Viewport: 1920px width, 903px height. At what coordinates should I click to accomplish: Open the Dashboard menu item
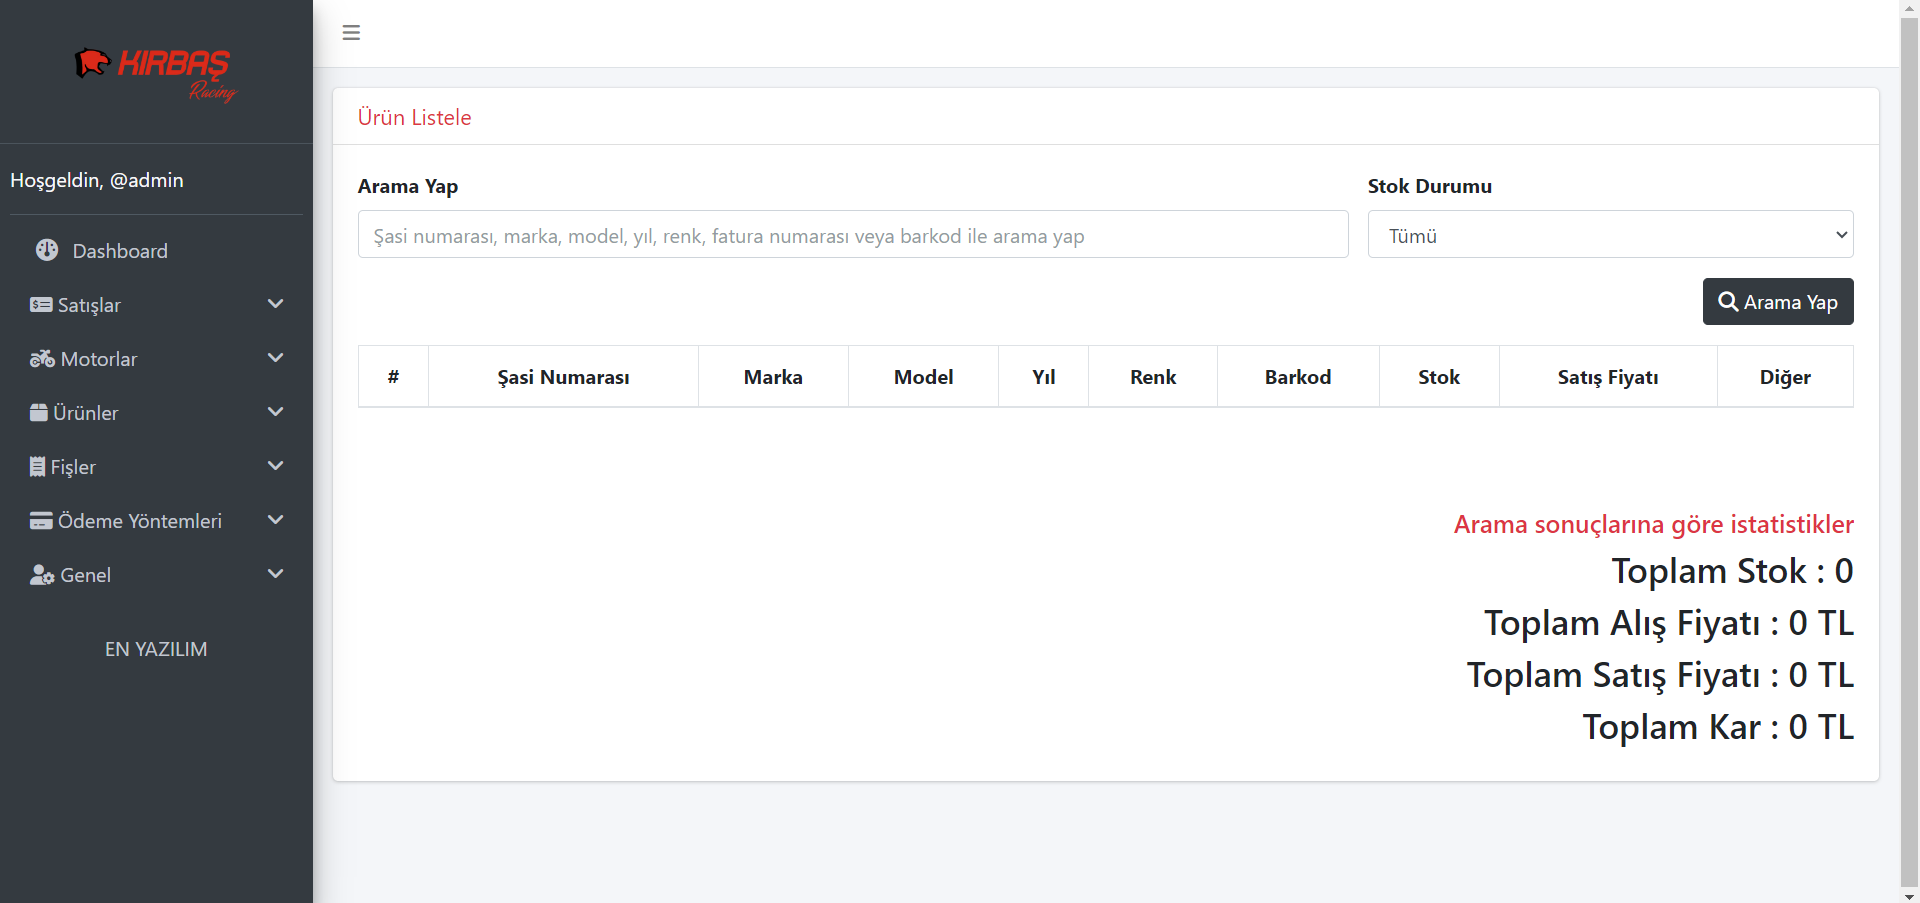(120, 251)
